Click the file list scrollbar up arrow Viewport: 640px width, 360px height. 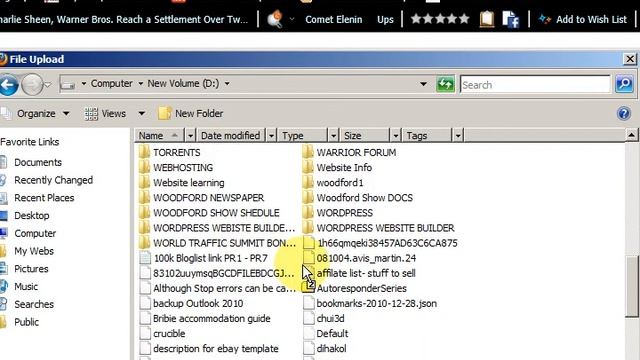(631, 135)
